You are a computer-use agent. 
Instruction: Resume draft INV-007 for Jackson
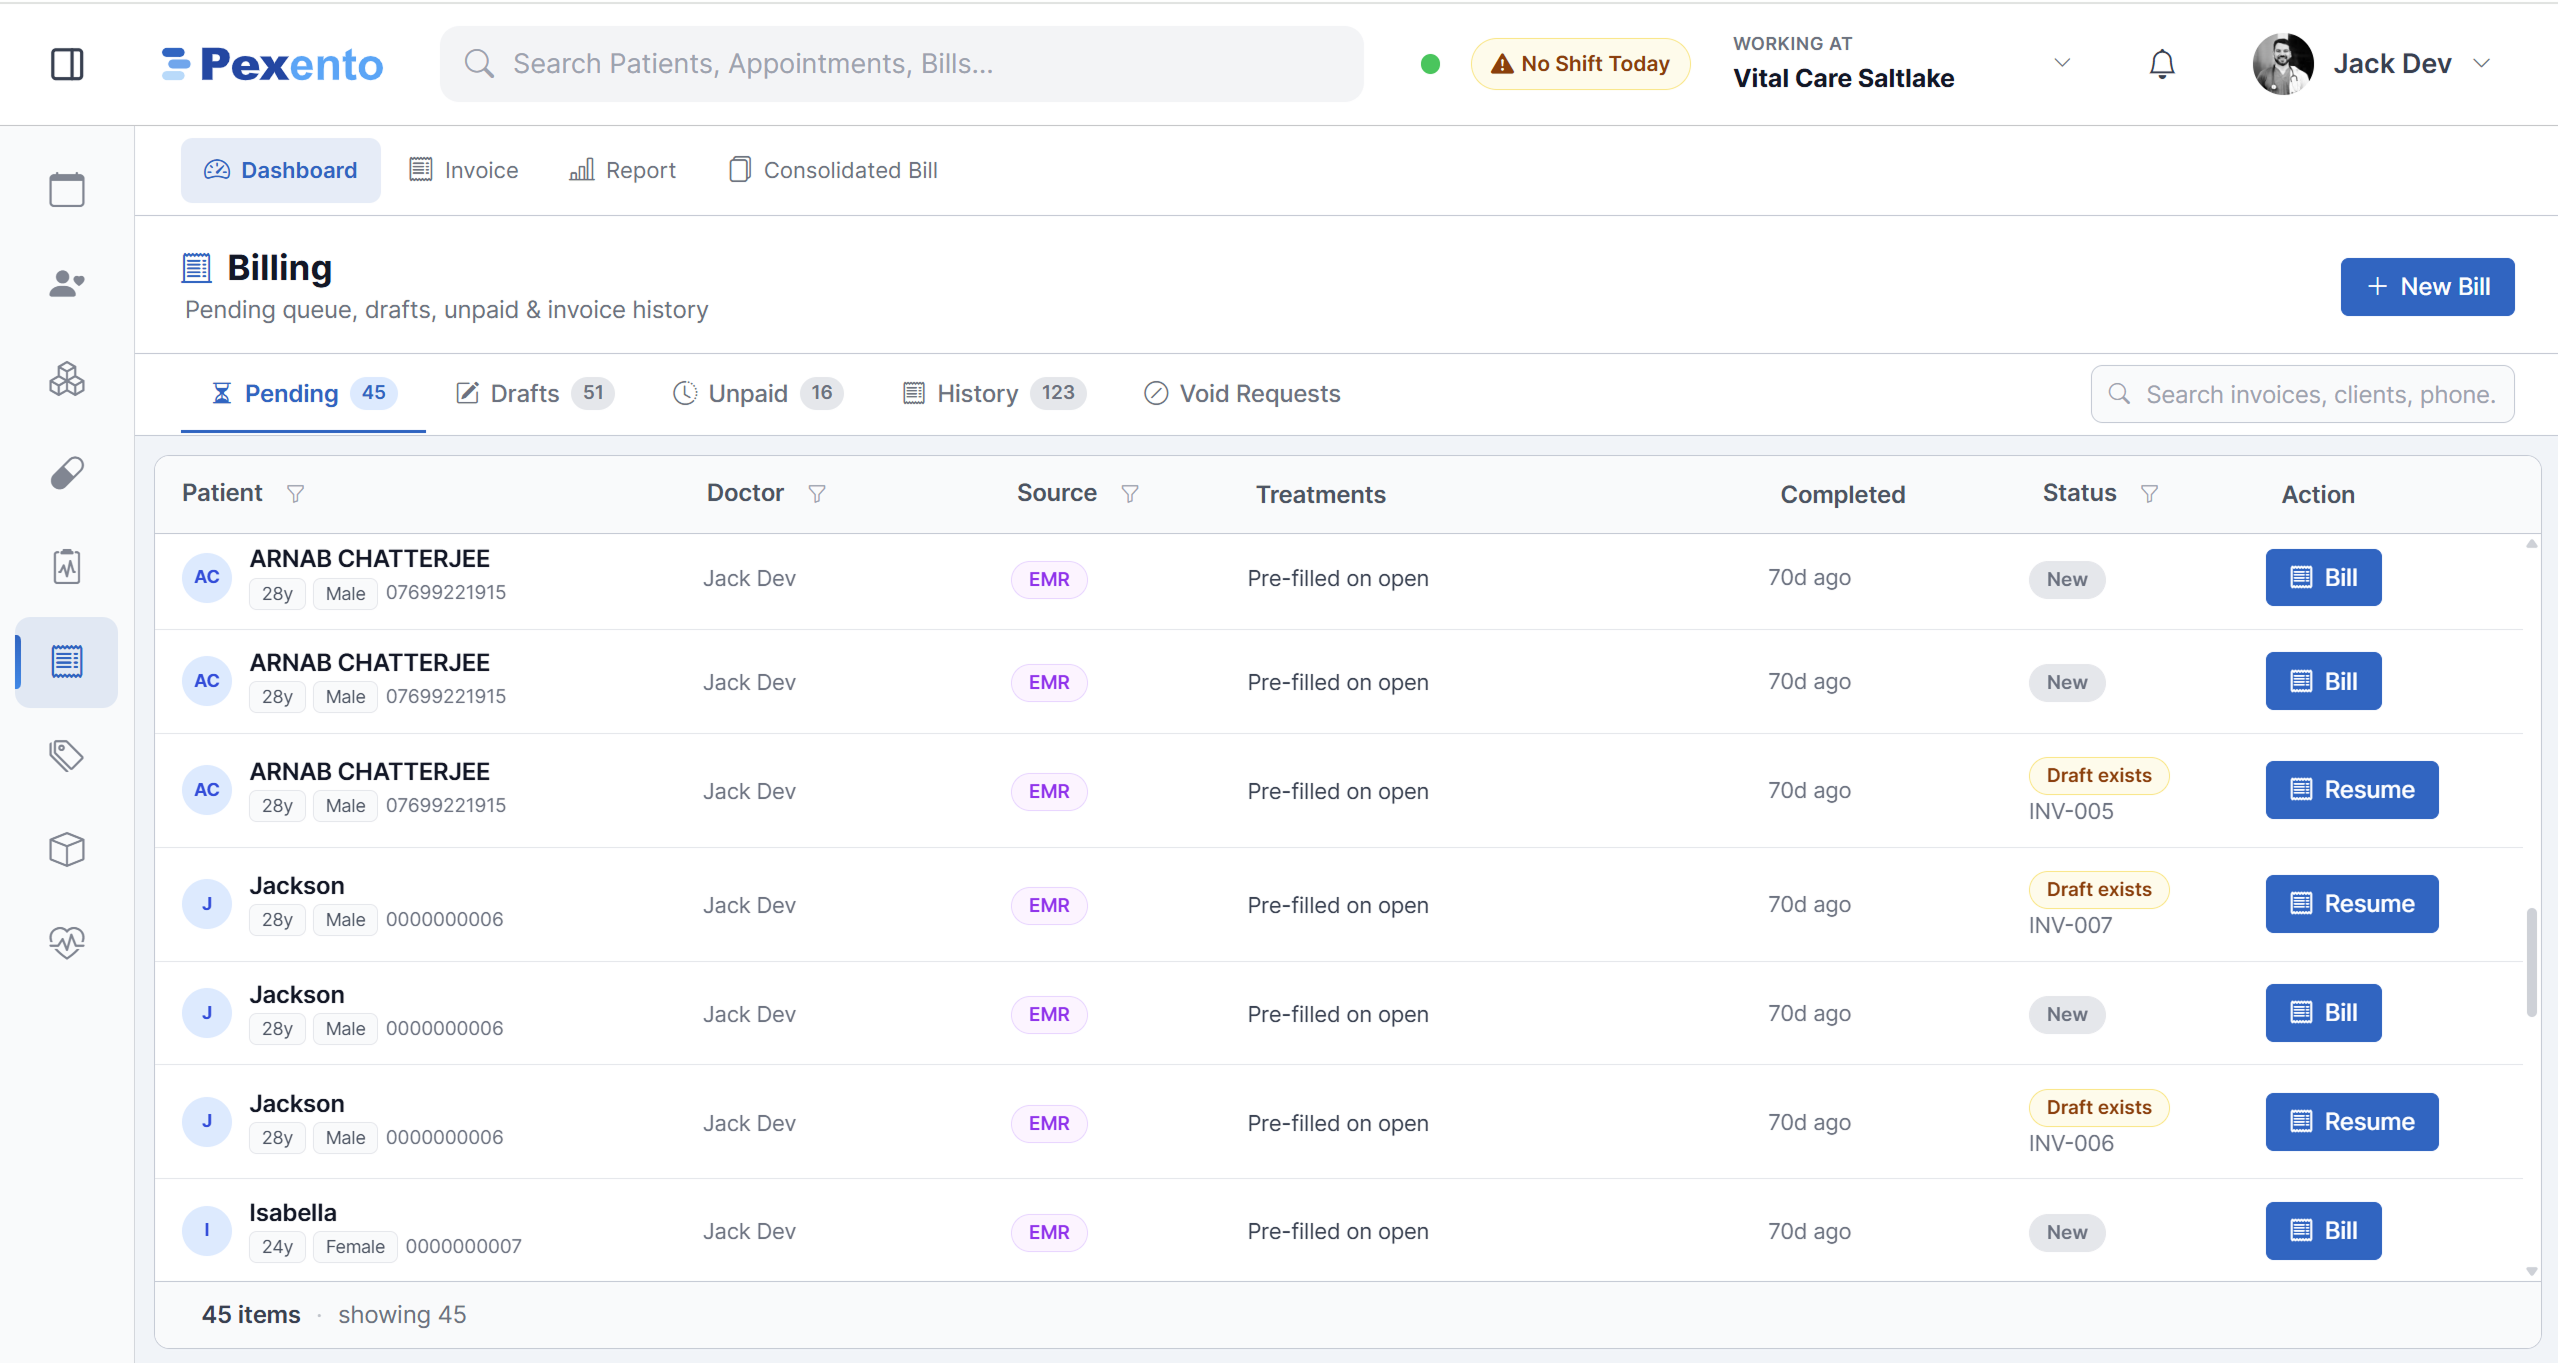(x=2351, y=904)
